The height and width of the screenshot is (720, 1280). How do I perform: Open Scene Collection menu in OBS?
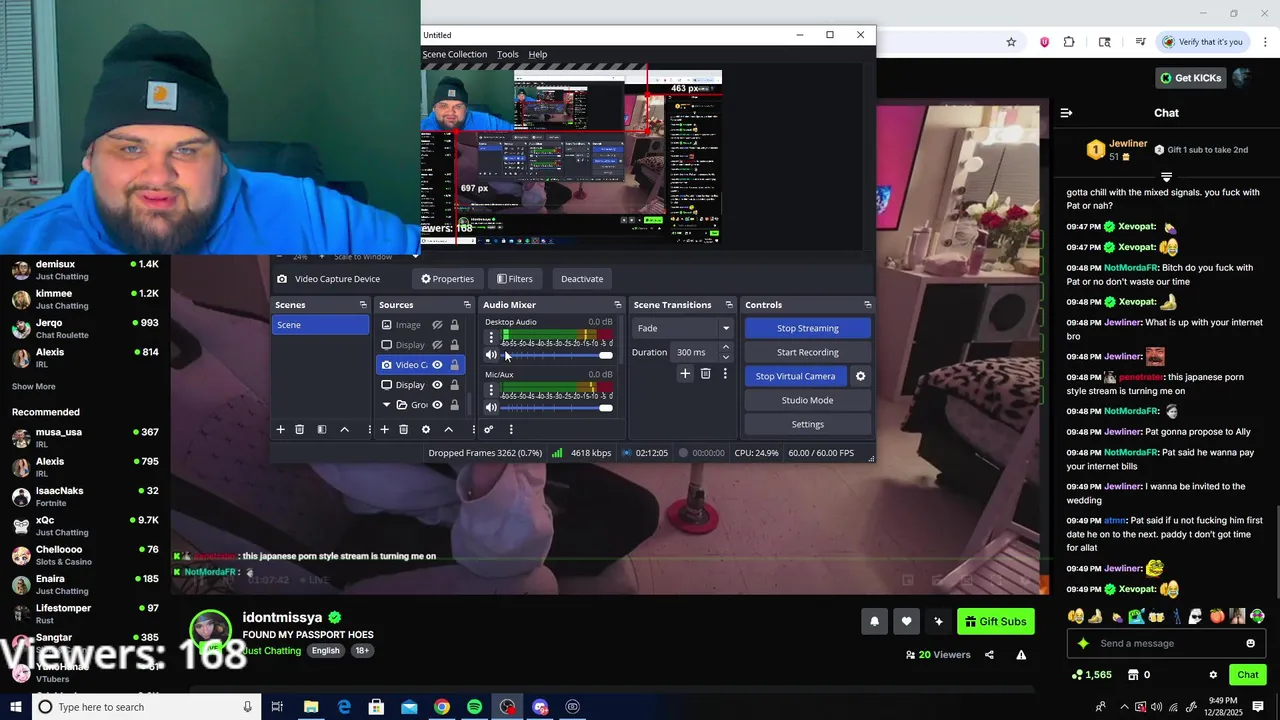pos(455,54)
